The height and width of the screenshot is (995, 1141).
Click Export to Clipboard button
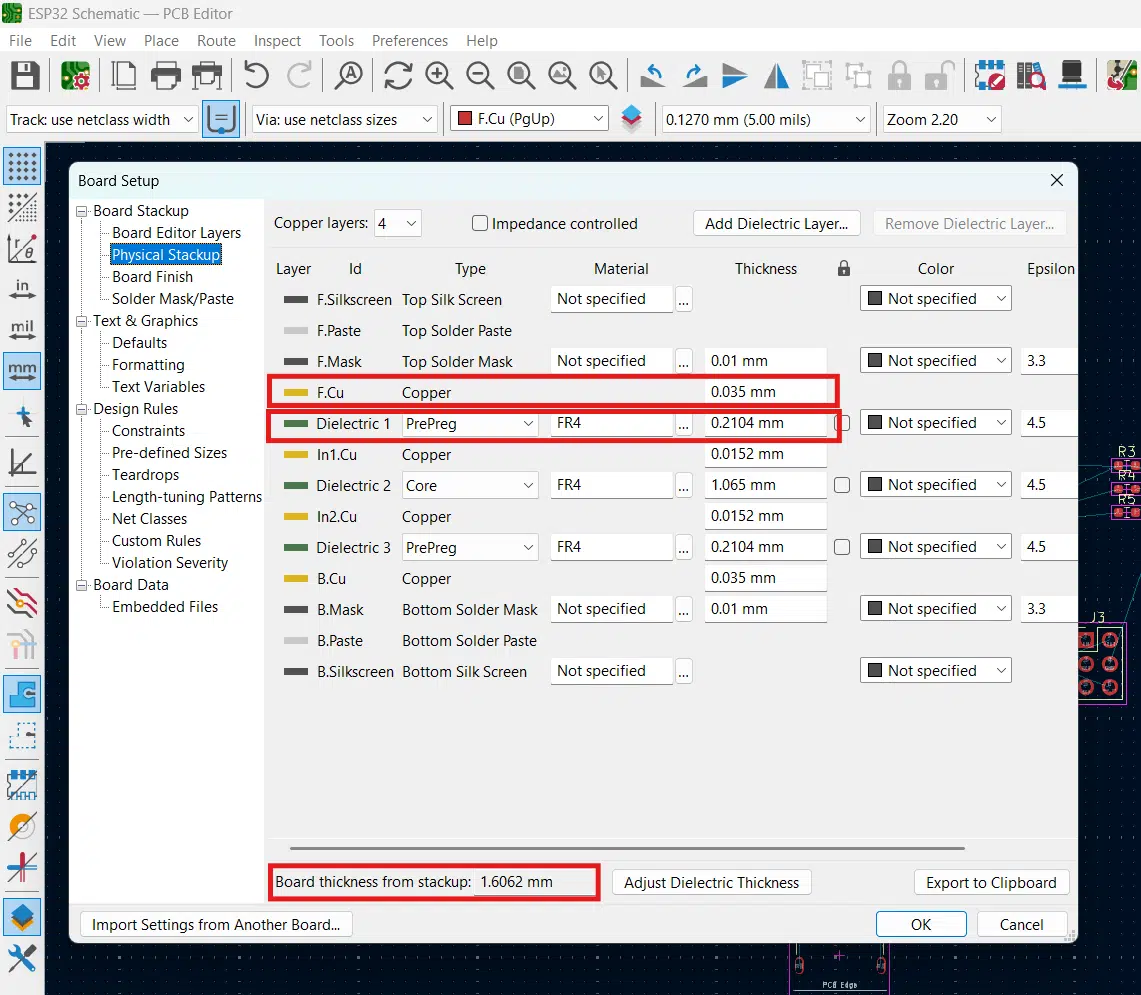[991, 883]
